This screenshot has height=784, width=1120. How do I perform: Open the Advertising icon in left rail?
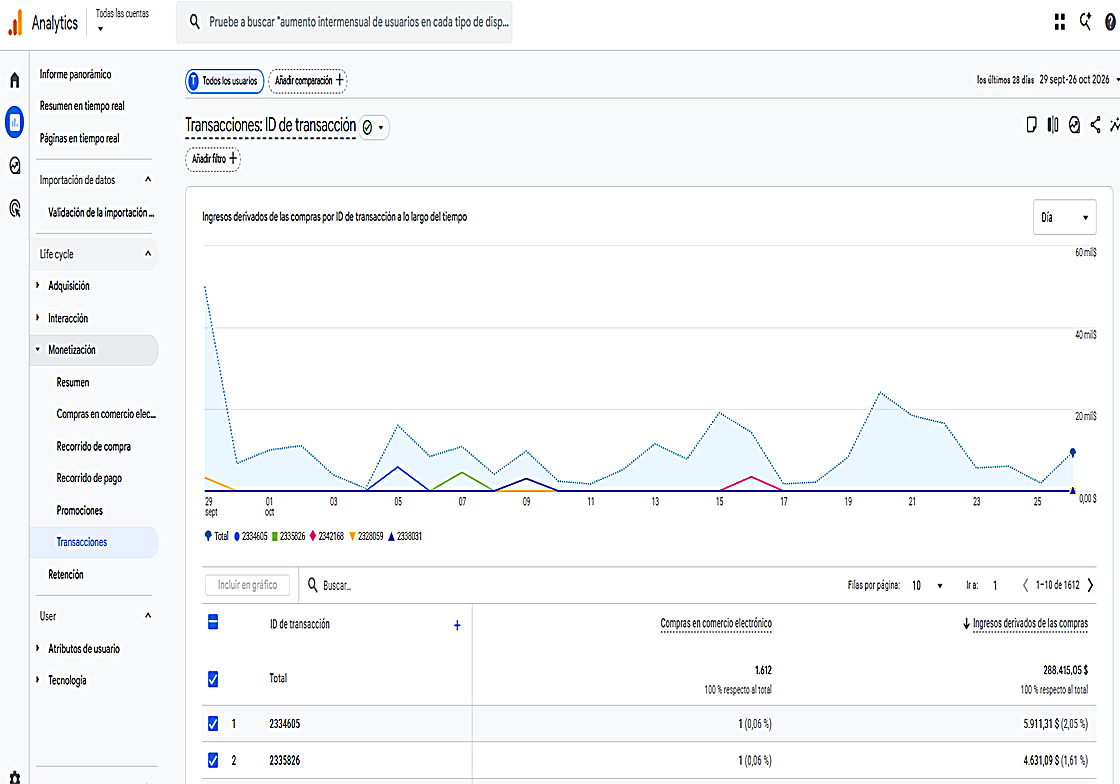tap(14, 208)
